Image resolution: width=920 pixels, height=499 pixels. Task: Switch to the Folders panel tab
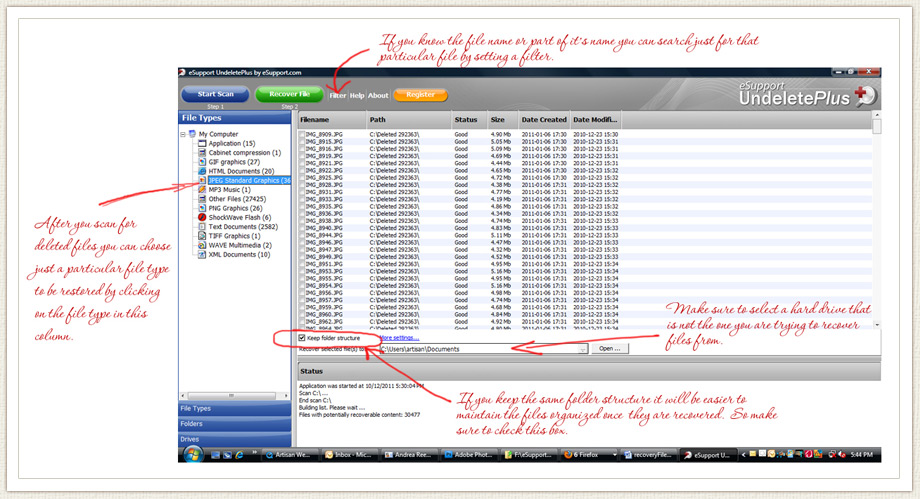tap(235, 424)
